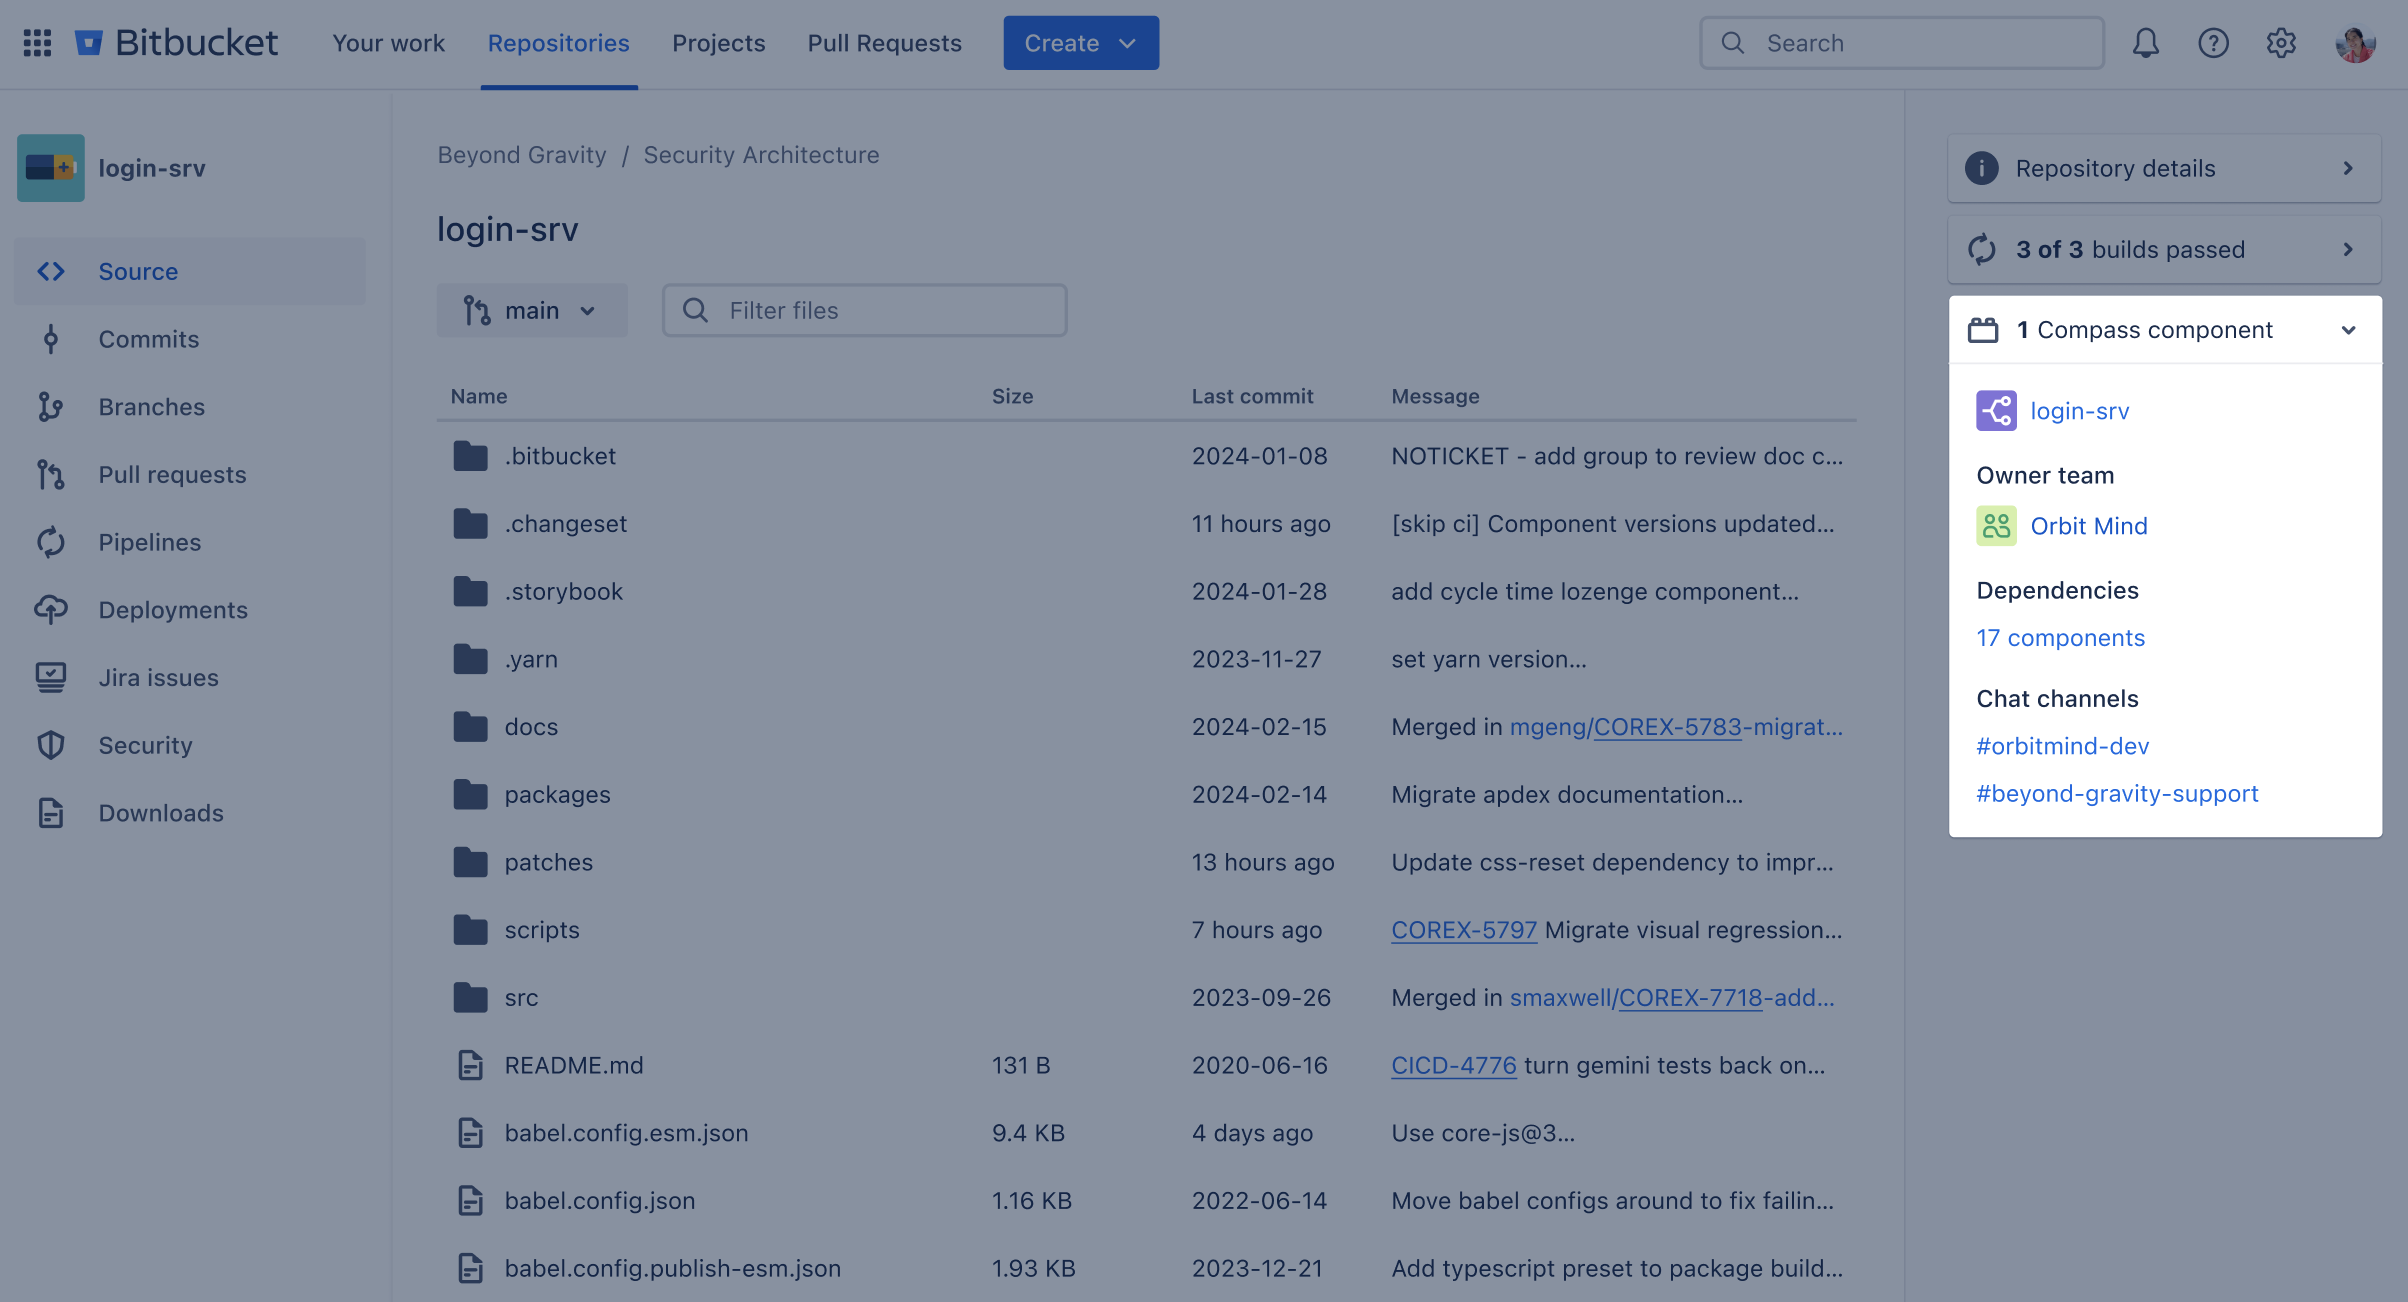Open Projects menu item

click(x=718, y=43)
